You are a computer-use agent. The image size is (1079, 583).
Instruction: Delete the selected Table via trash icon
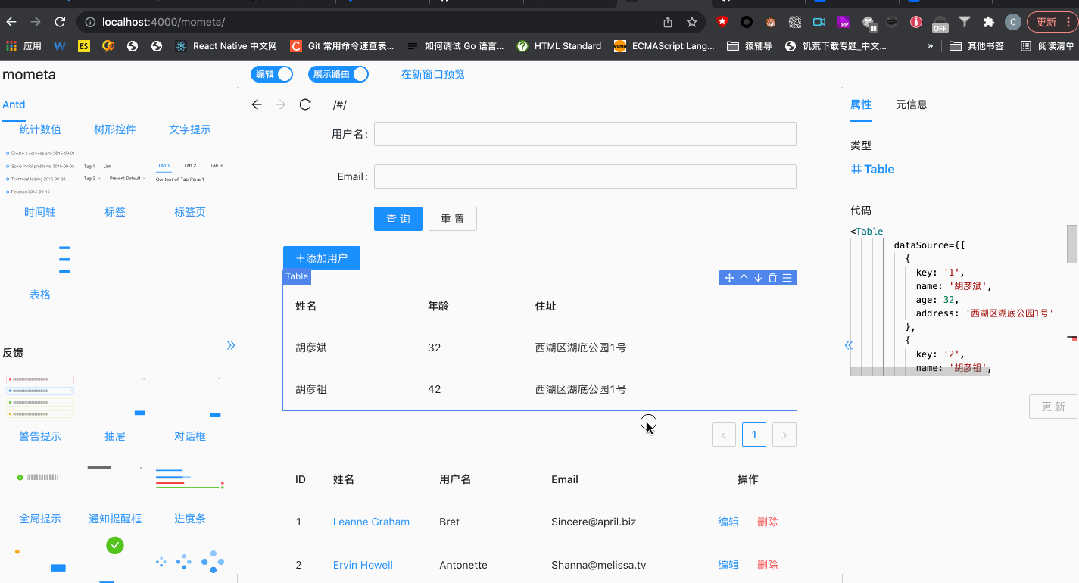click(x=773, y=277)
